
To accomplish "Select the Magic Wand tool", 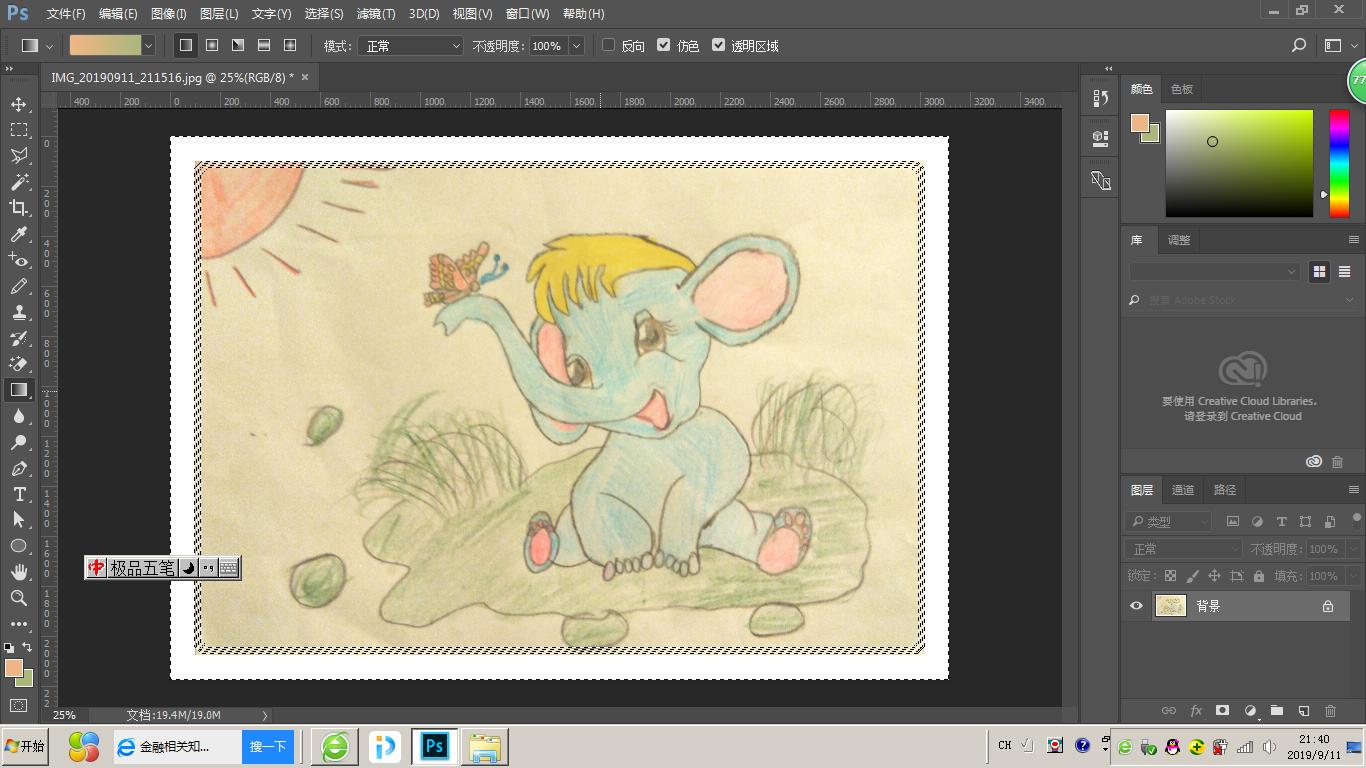I will coord(19,182).
